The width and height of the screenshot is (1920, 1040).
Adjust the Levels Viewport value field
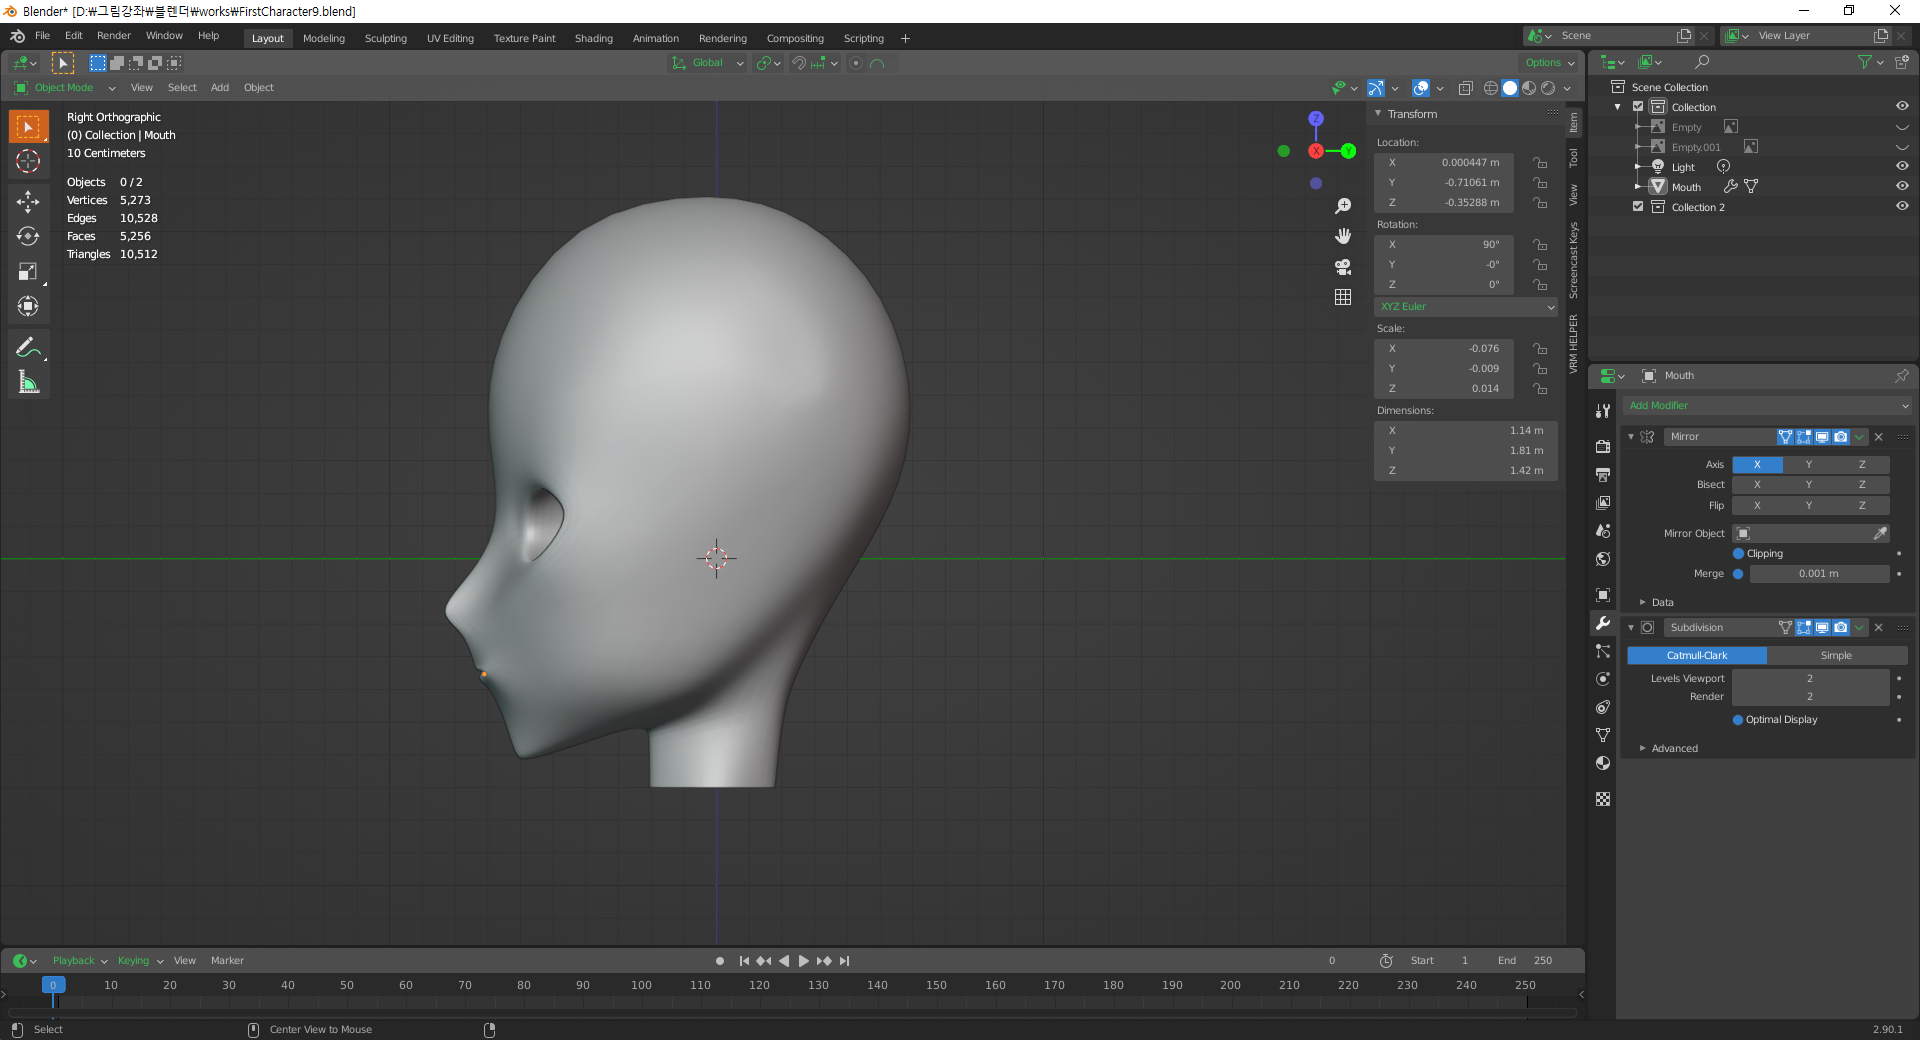[1809, 679]
